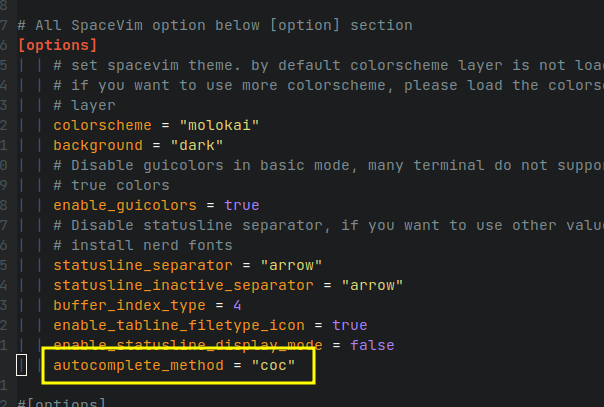The image size is (604, 407).
Task: Place cursor on the "coc" string value
Action: [x=273, y=365]
